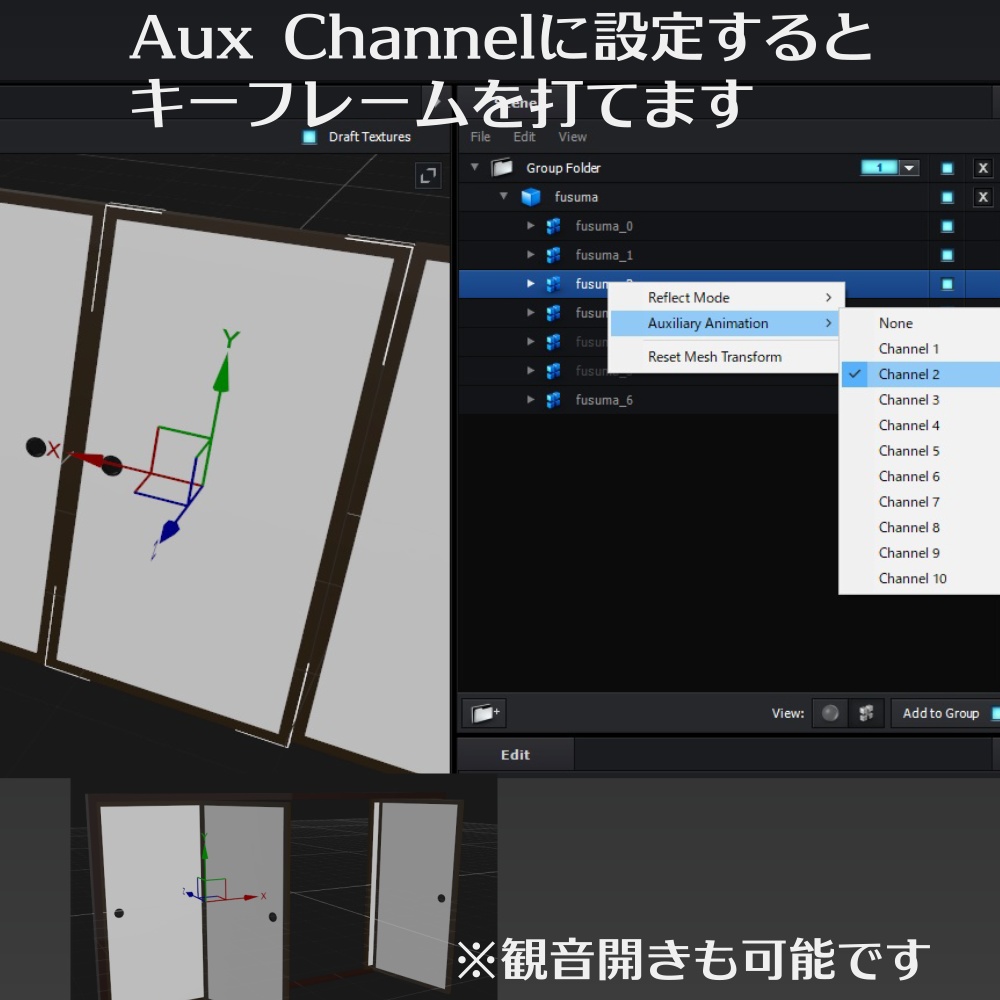Screen dimensions: 1000x1000
Task: Toggle visibility checkbox for fusuma
Action: 947,197
